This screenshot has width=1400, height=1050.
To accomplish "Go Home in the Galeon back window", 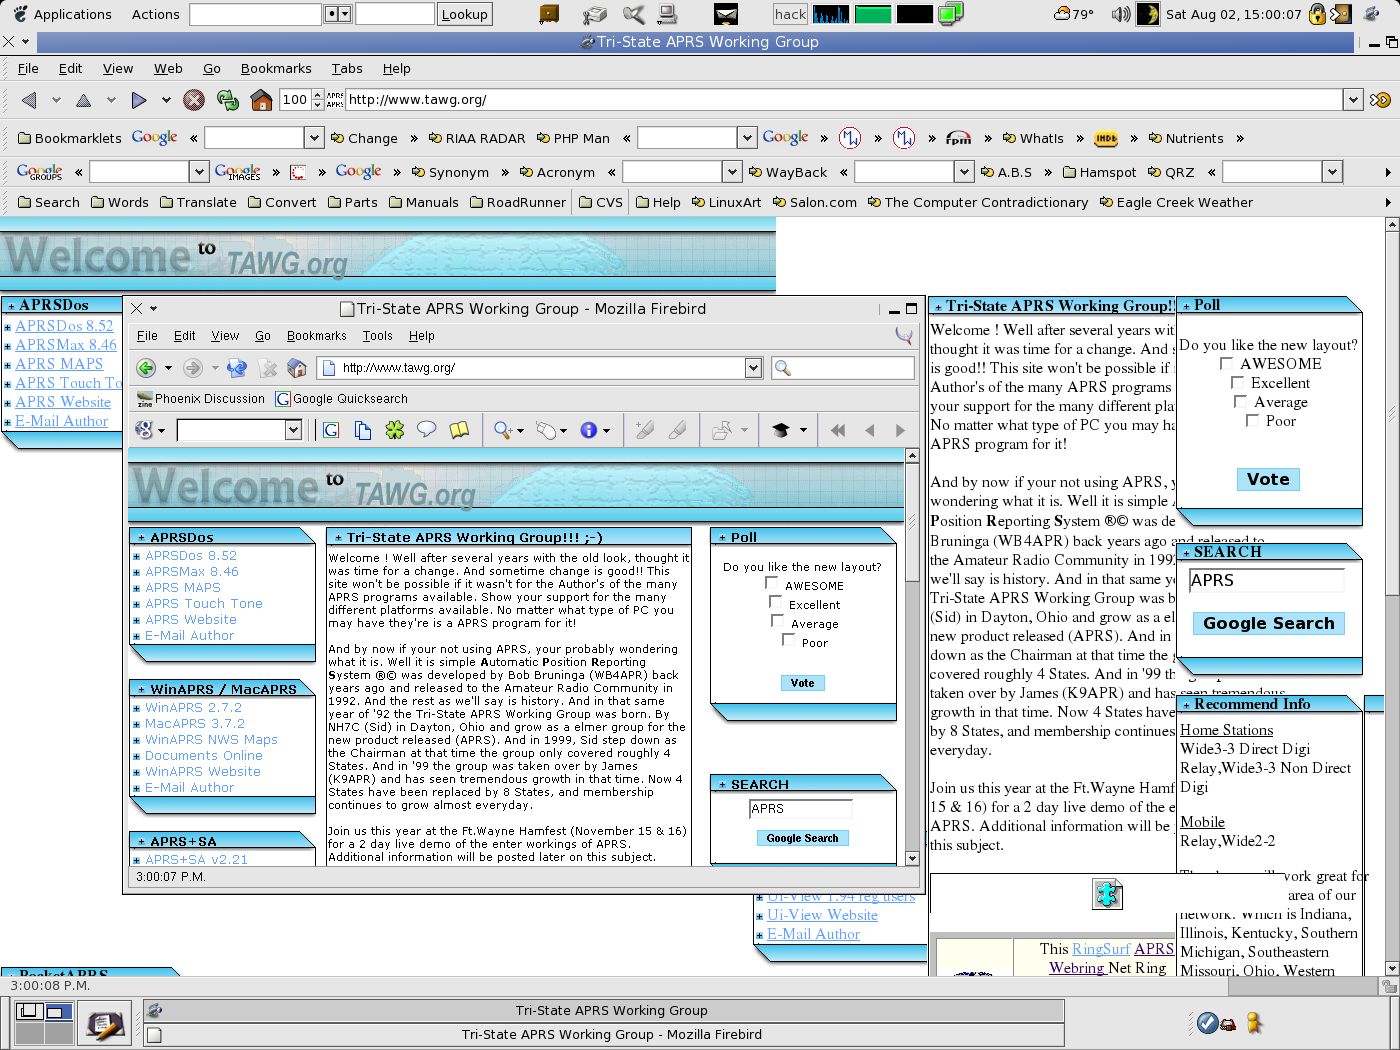I will click(261, 100).
